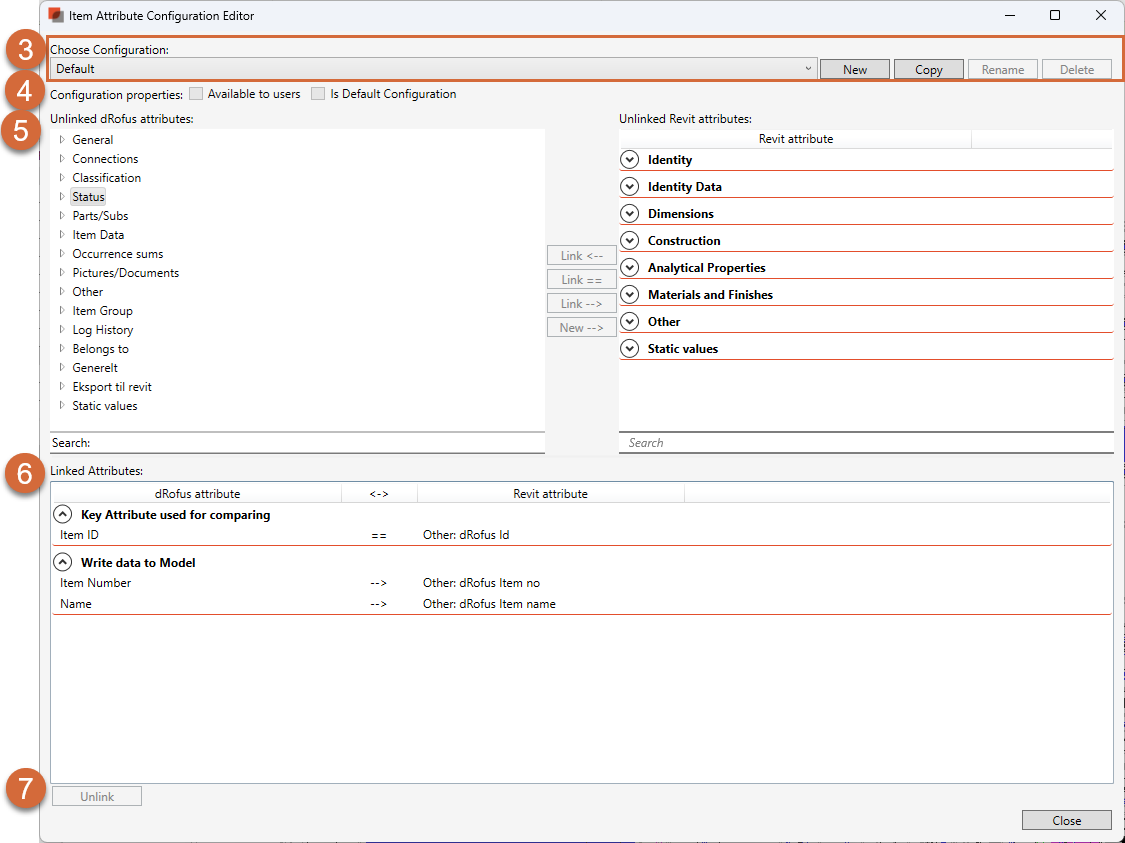
Task: Select the Item Group tree item
Action: point(102,310)
